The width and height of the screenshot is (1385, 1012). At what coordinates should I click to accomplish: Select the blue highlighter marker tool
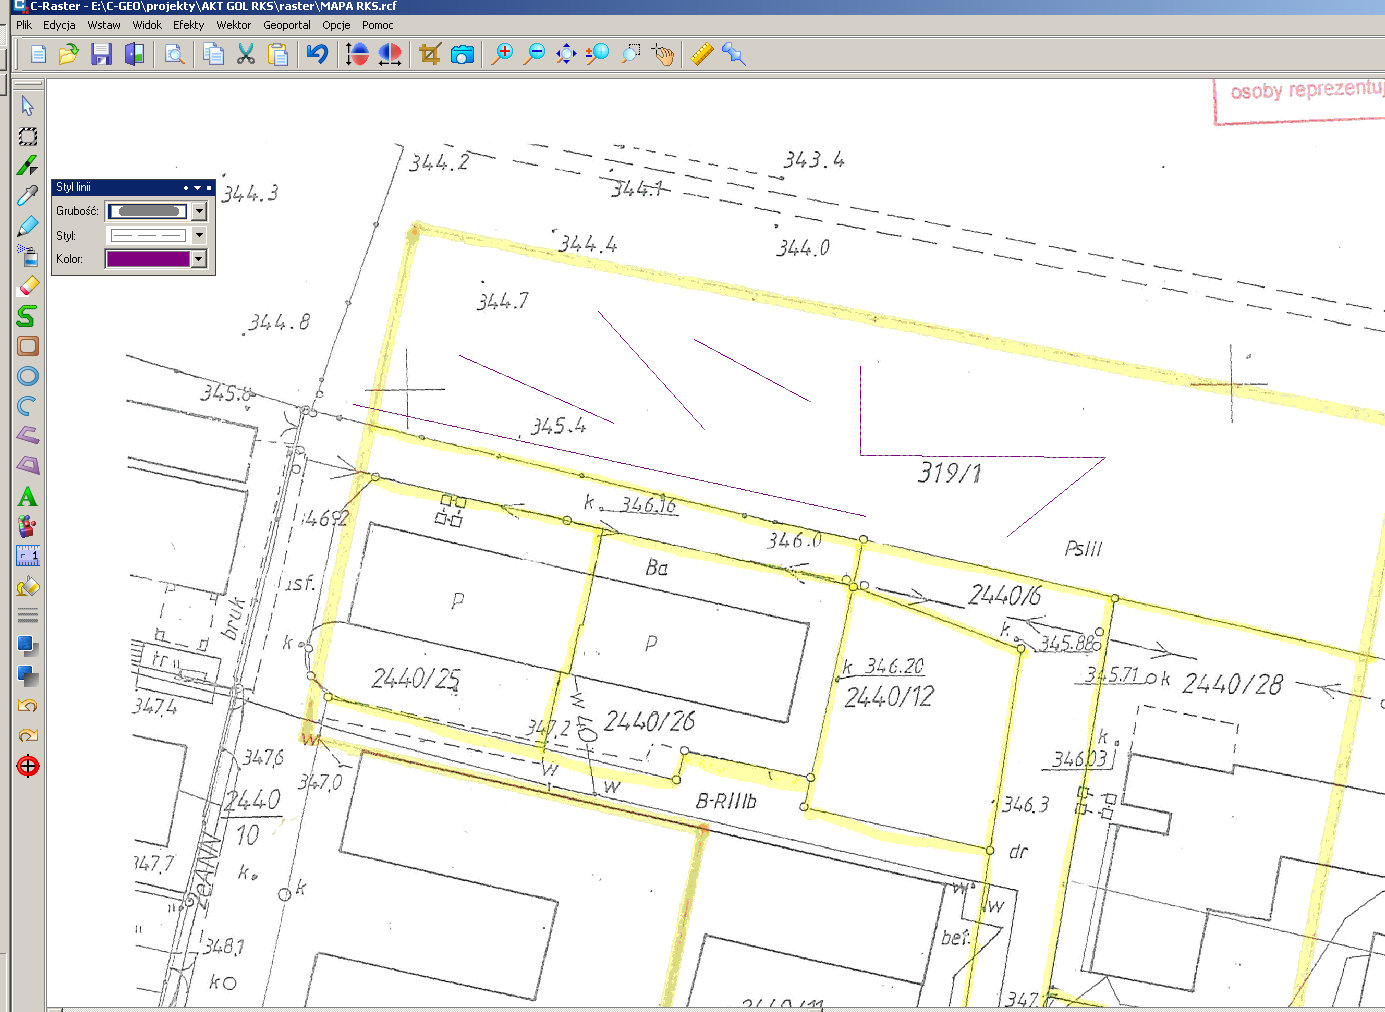click(x=28, y=226)
